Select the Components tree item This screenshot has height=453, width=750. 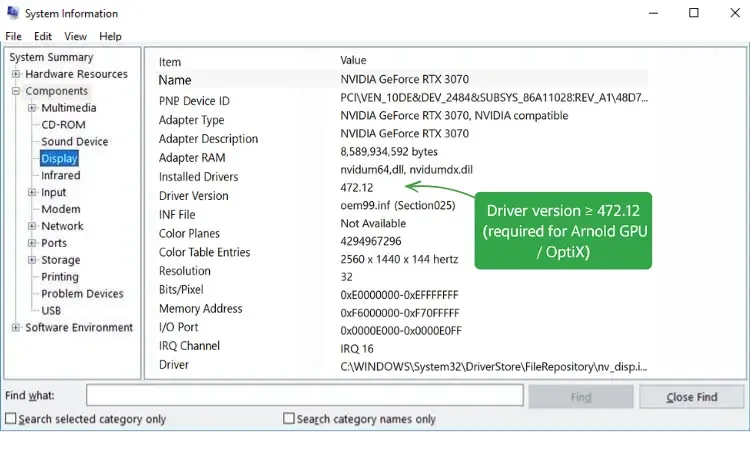point(56,91)
